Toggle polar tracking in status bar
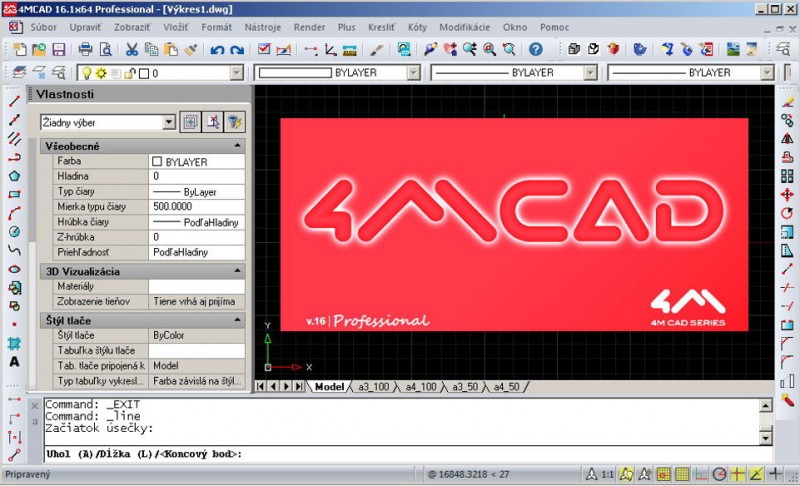Image resolution: width=800 pixels, height=486 pixels. pyautogui.click(x=719, y=474)
